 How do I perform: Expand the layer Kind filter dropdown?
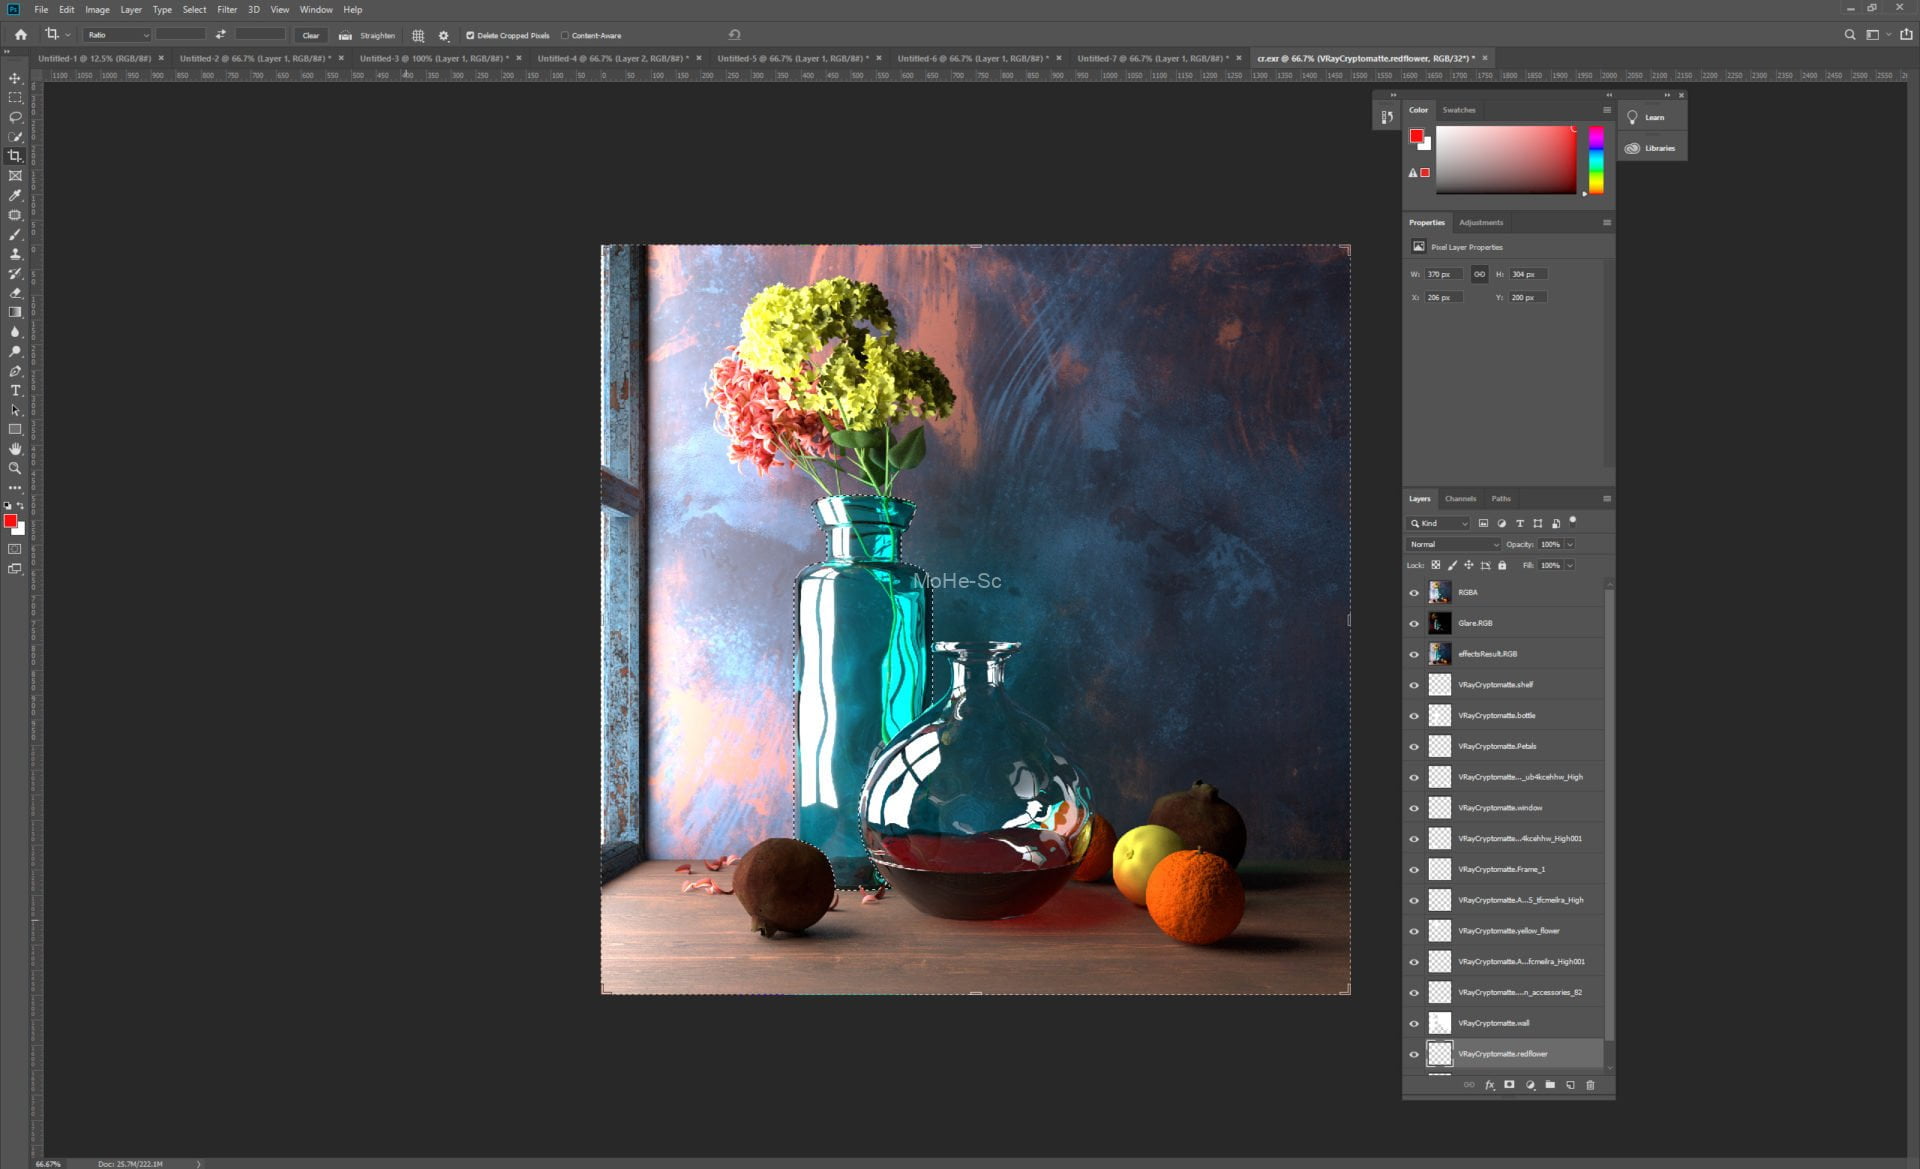1440,524
